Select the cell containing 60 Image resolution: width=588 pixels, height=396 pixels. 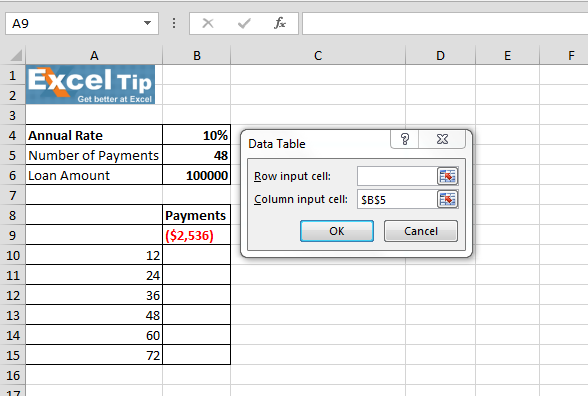pyautogui.click(x=94, y=335)
